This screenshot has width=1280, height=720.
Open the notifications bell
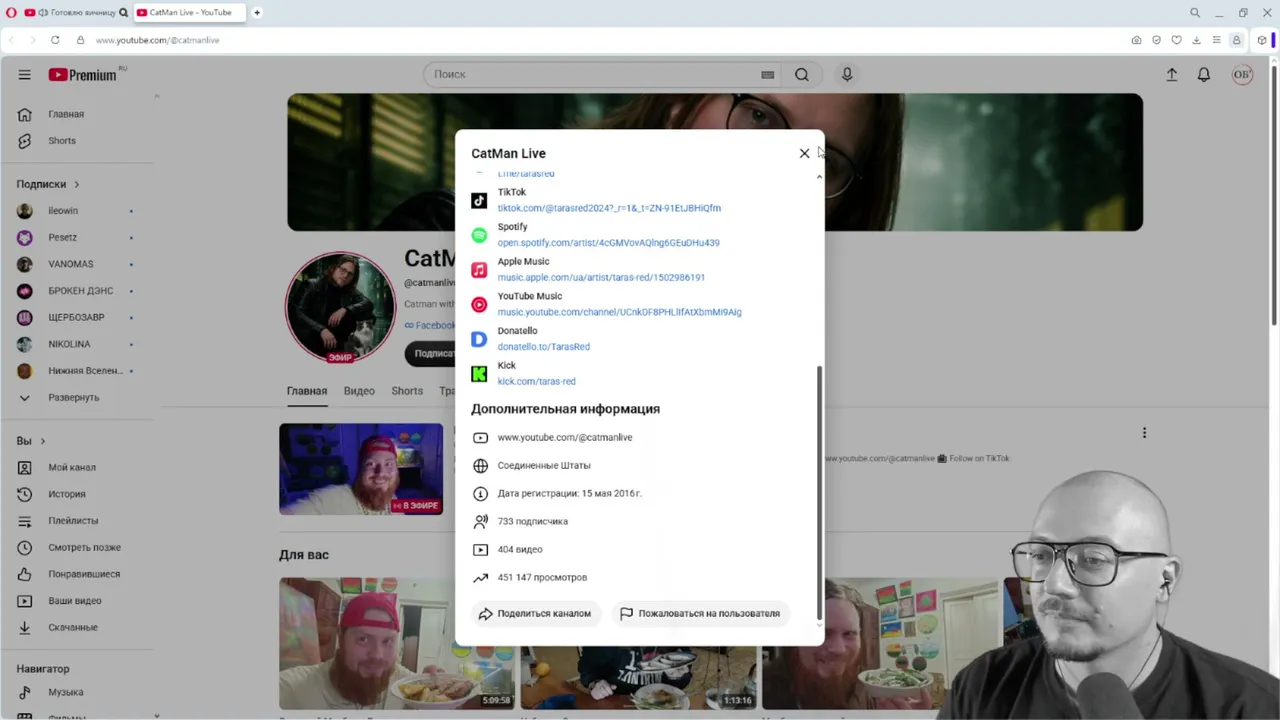[x=1204, y=74]
